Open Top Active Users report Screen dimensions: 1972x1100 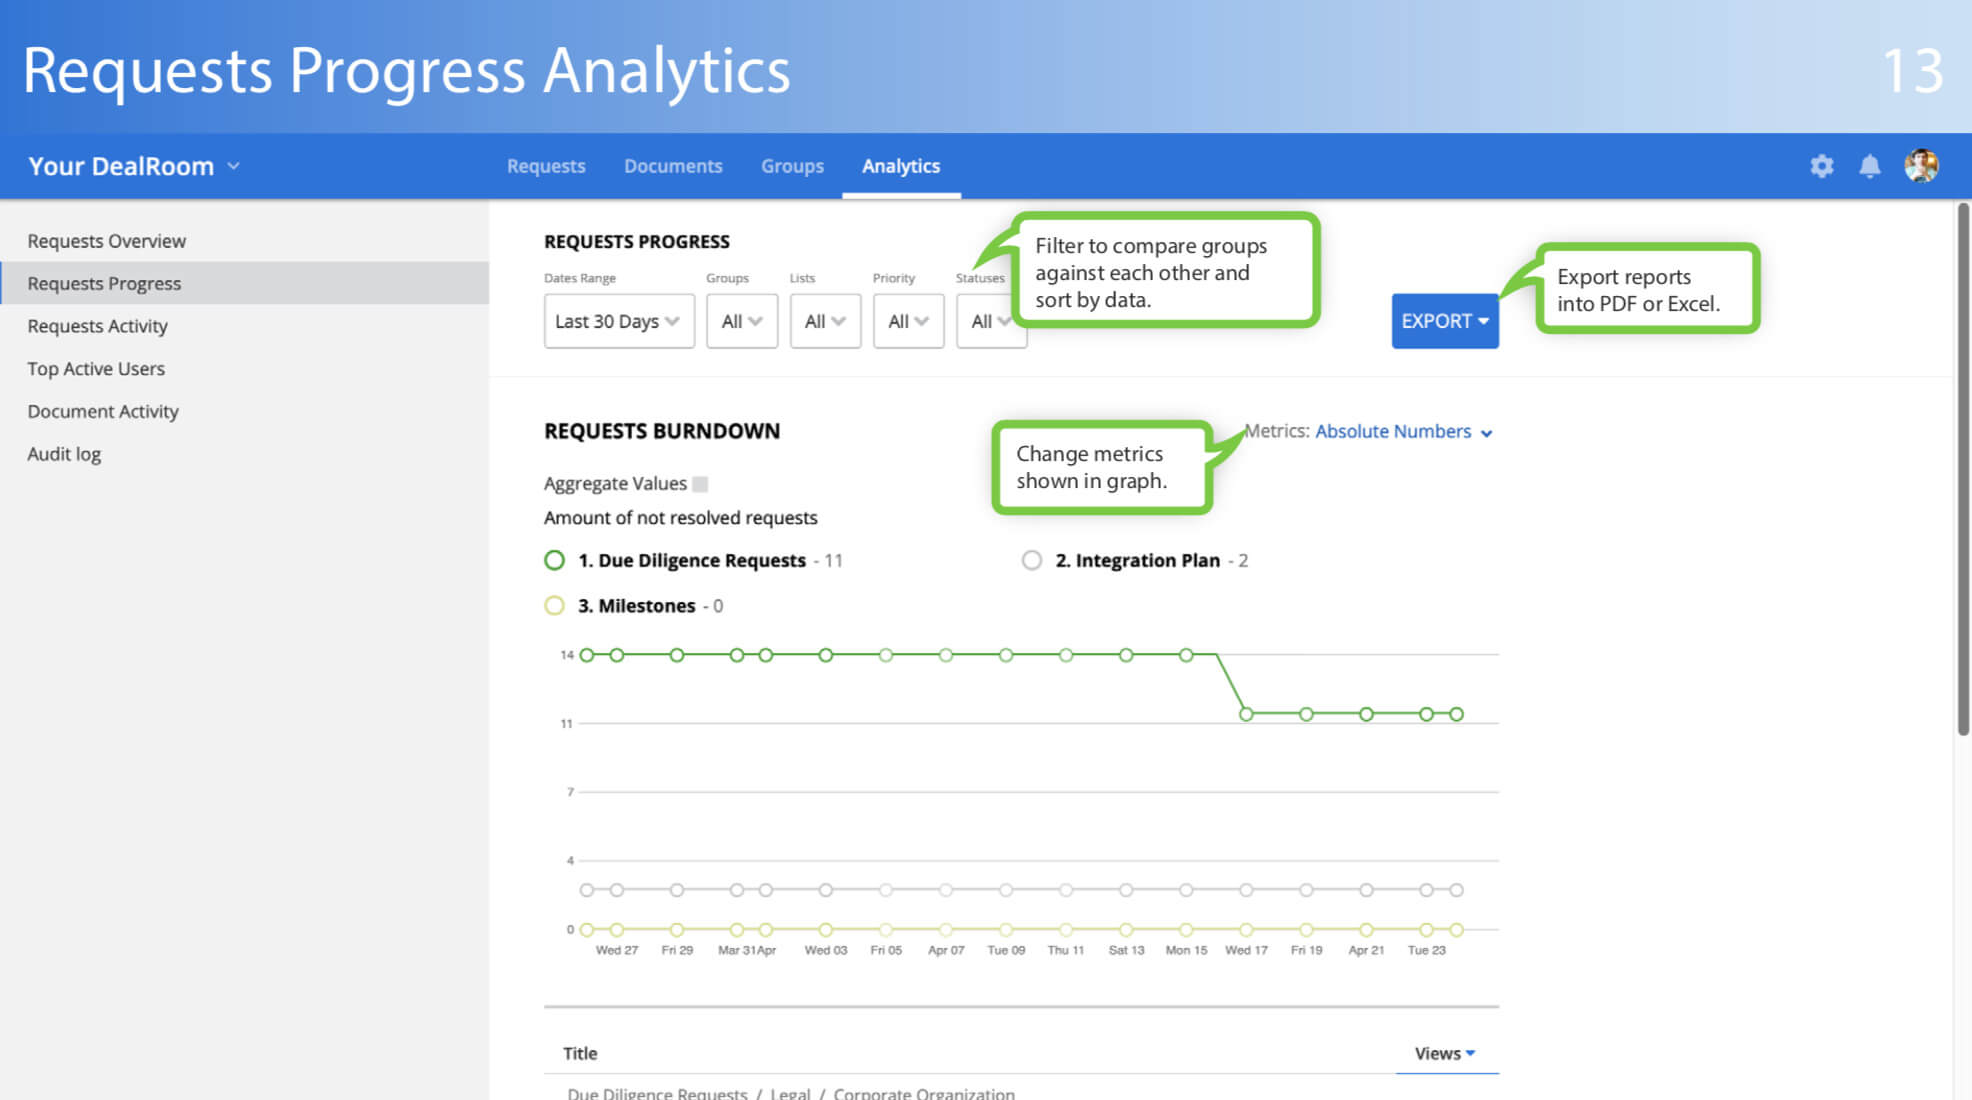[244, 369]
